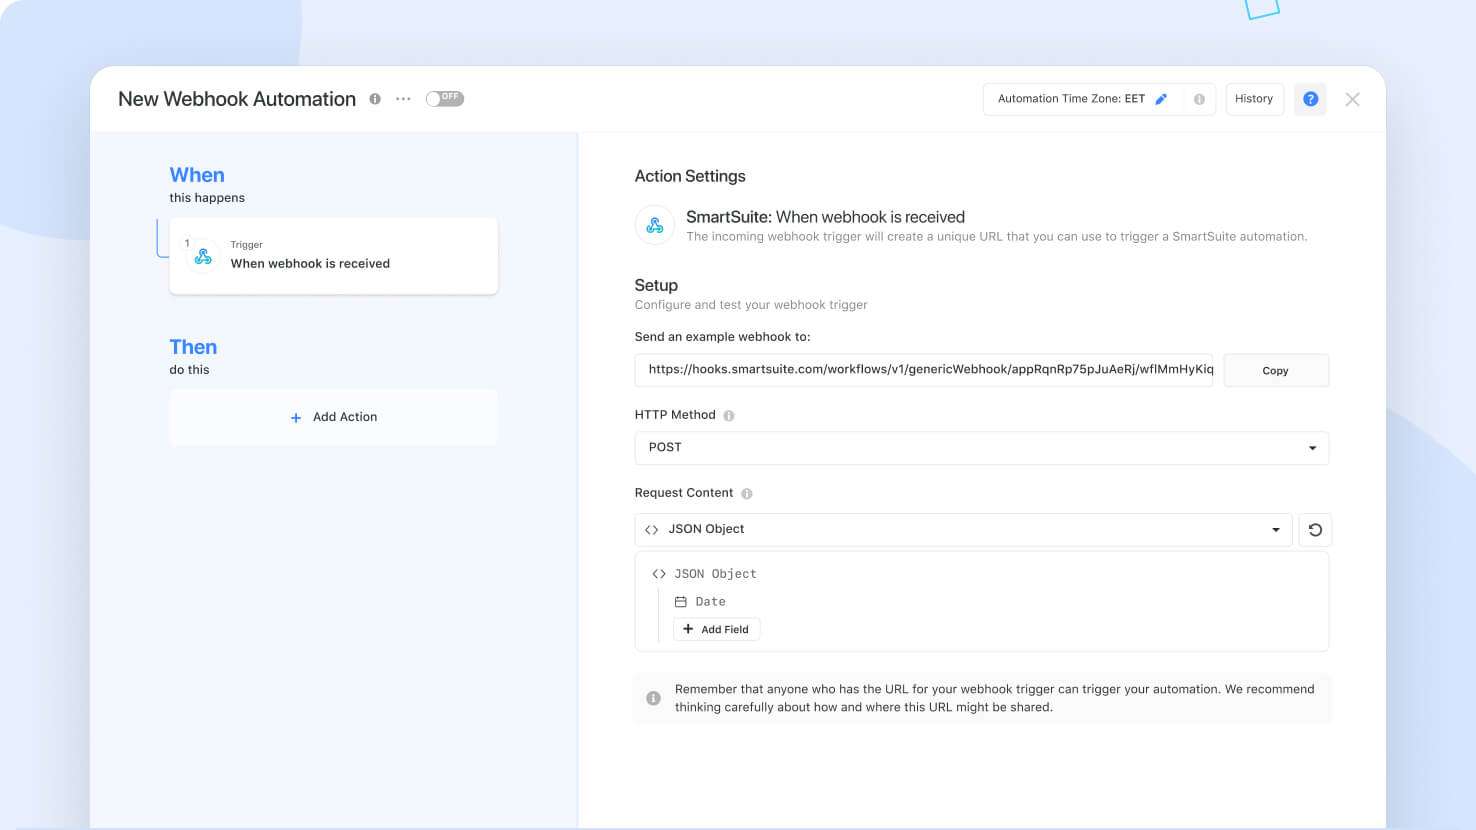Click the reset refresh icon beside JSON Object dropdown
Image resolution: width=1476 pixels, height=830 pixels.
click(1315, 530)
